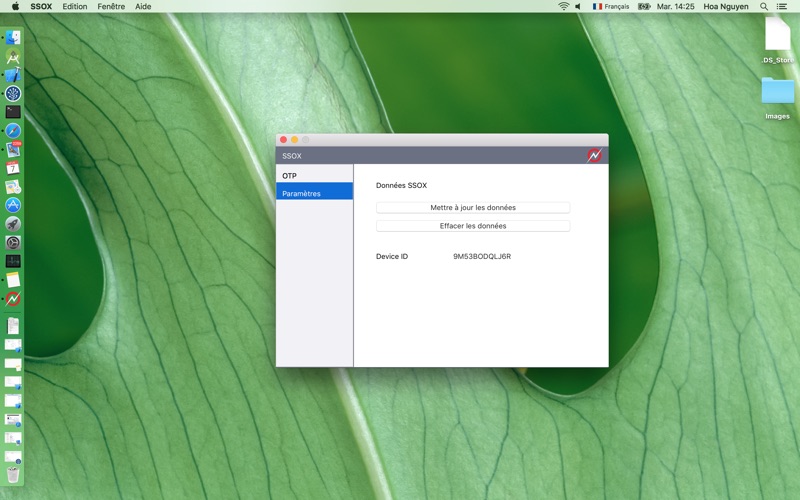Open SourceTree from the dock

point(13,93)
